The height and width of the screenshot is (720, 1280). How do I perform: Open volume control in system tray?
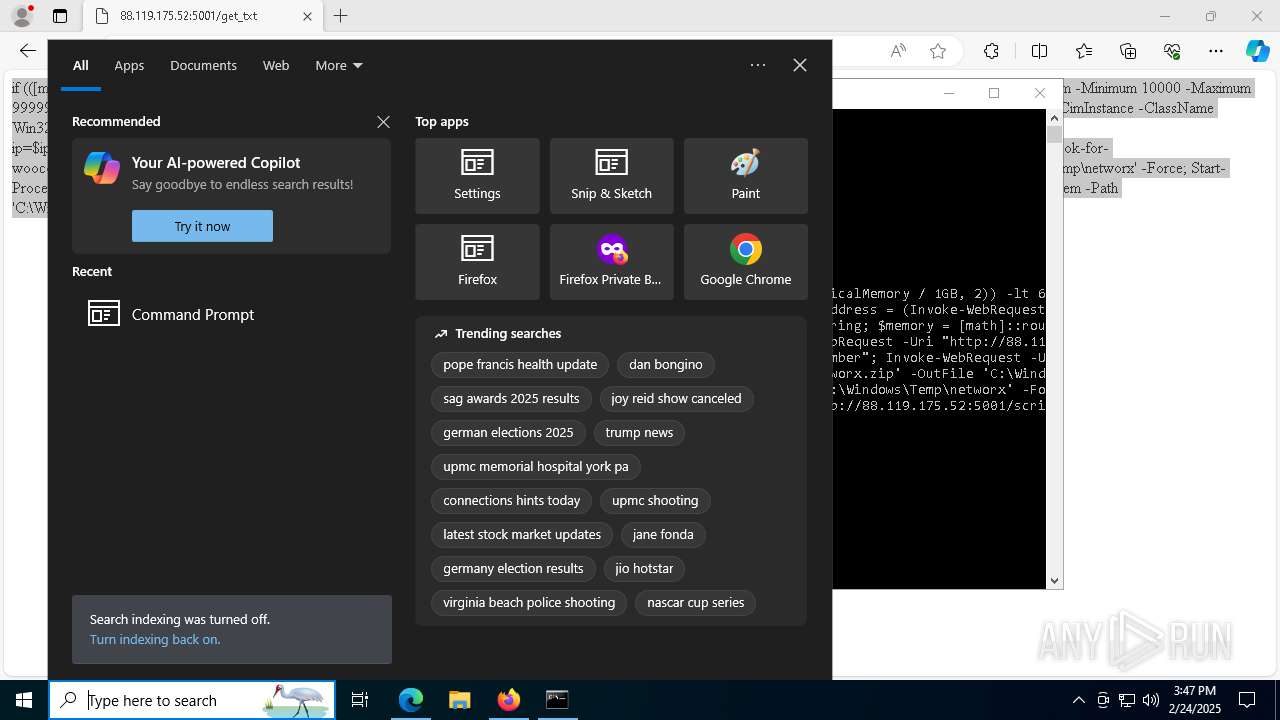click(x=1151, y=700)
